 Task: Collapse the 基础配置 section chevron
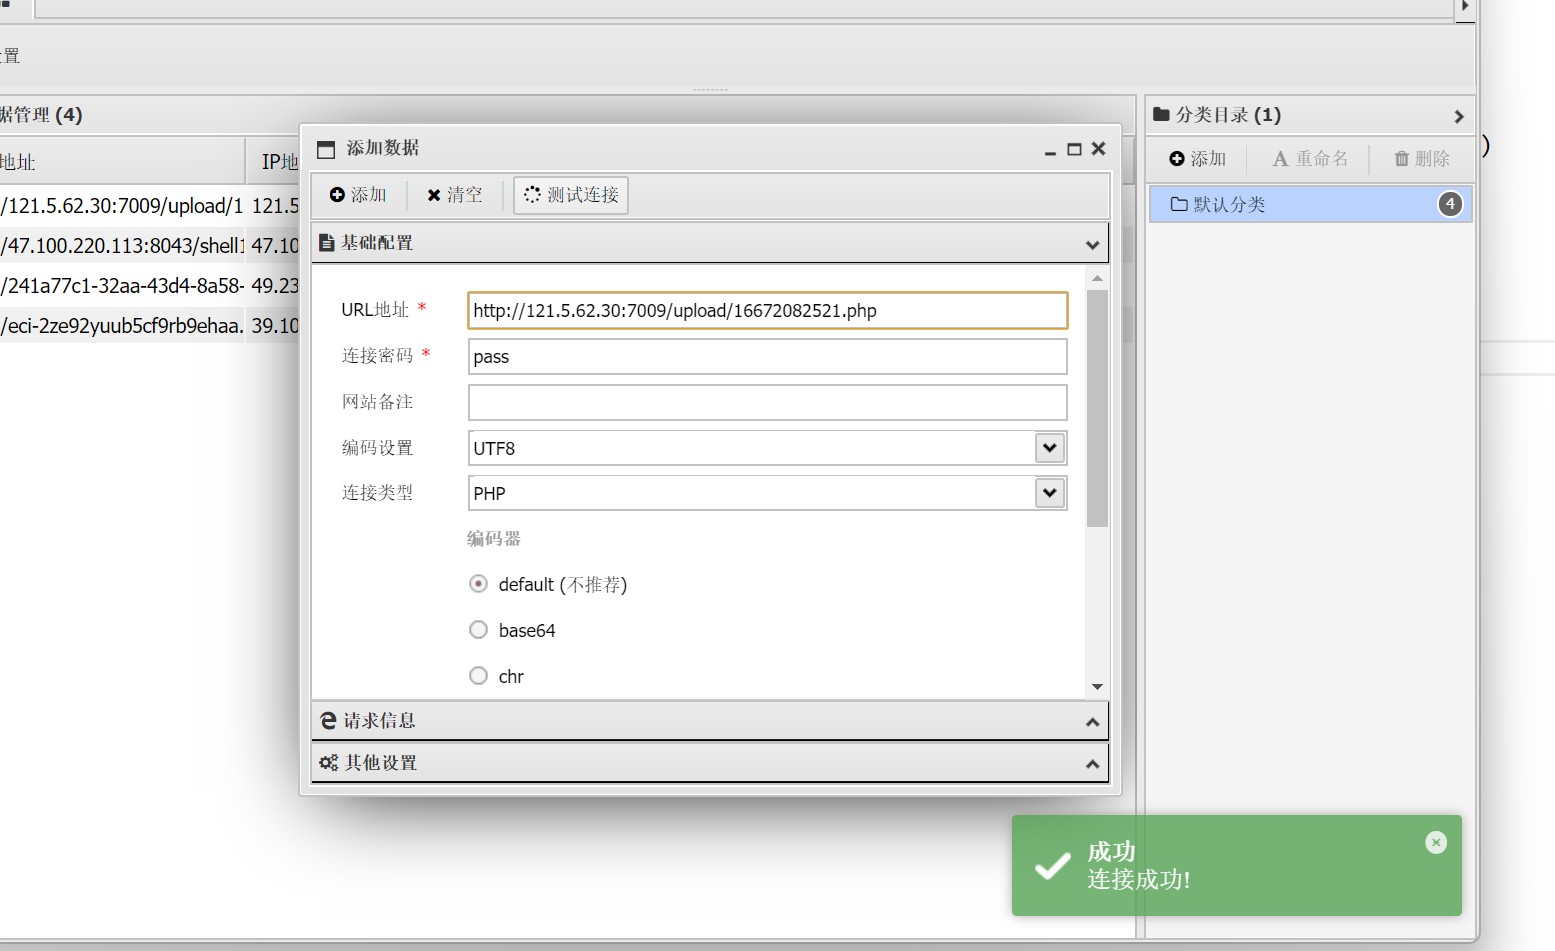[1092, 244]
